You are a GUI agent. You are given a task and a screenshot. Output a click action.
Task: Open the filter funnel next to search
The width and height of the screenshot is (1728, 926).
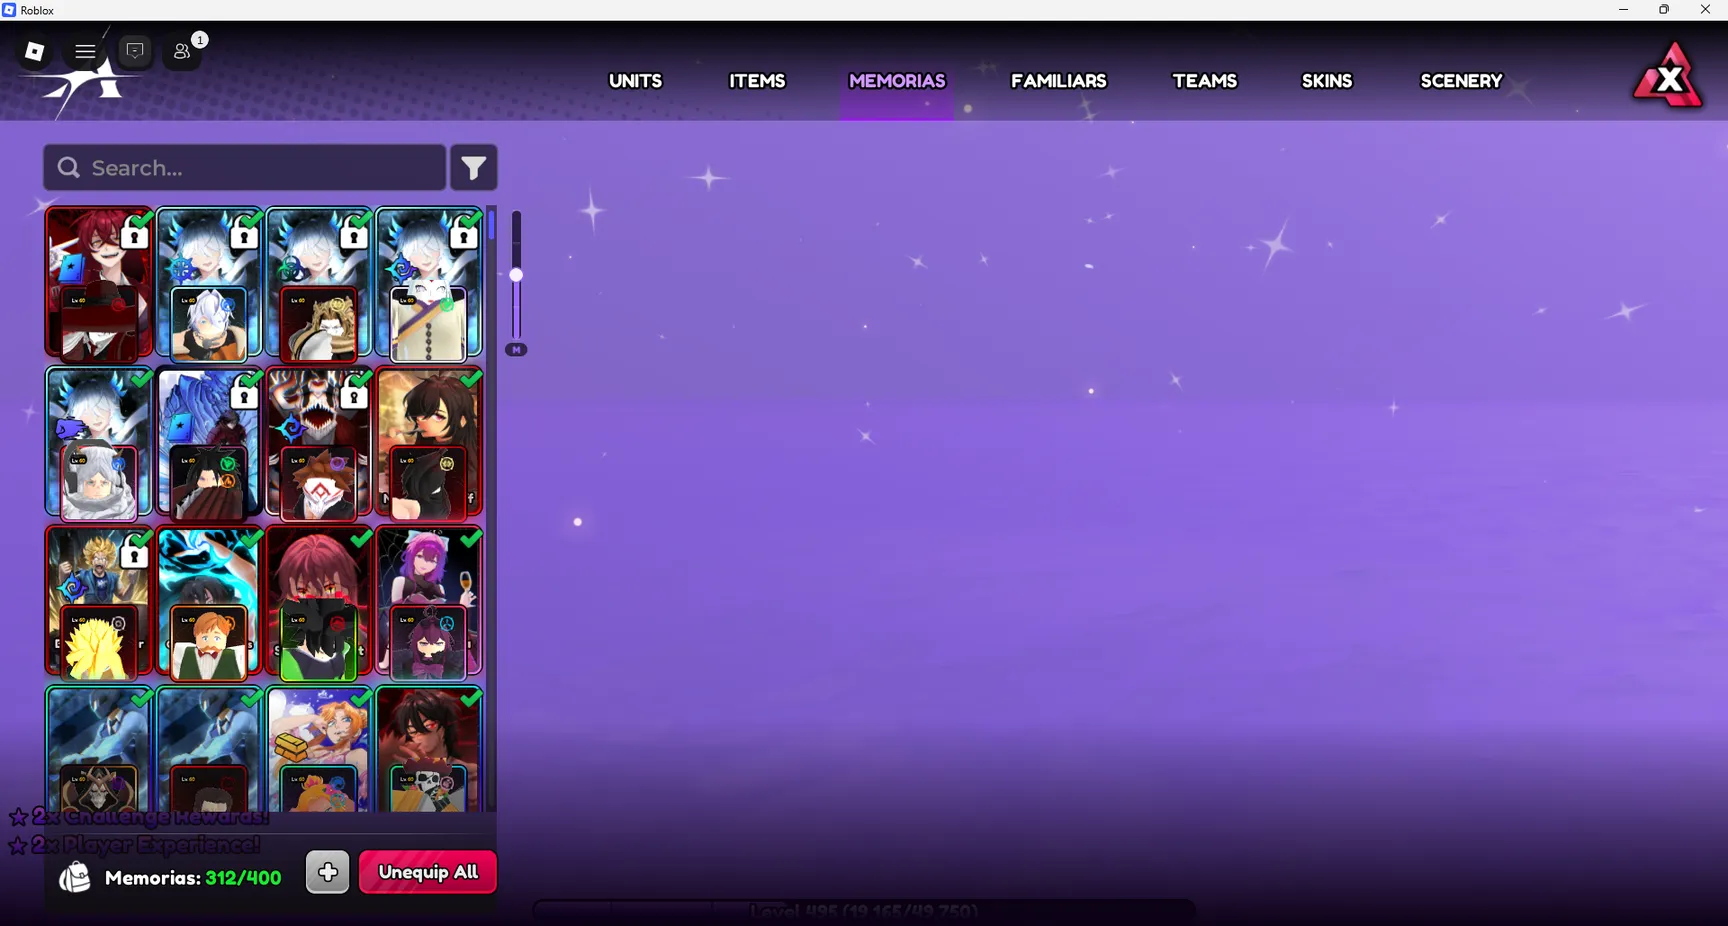point(474,168)
